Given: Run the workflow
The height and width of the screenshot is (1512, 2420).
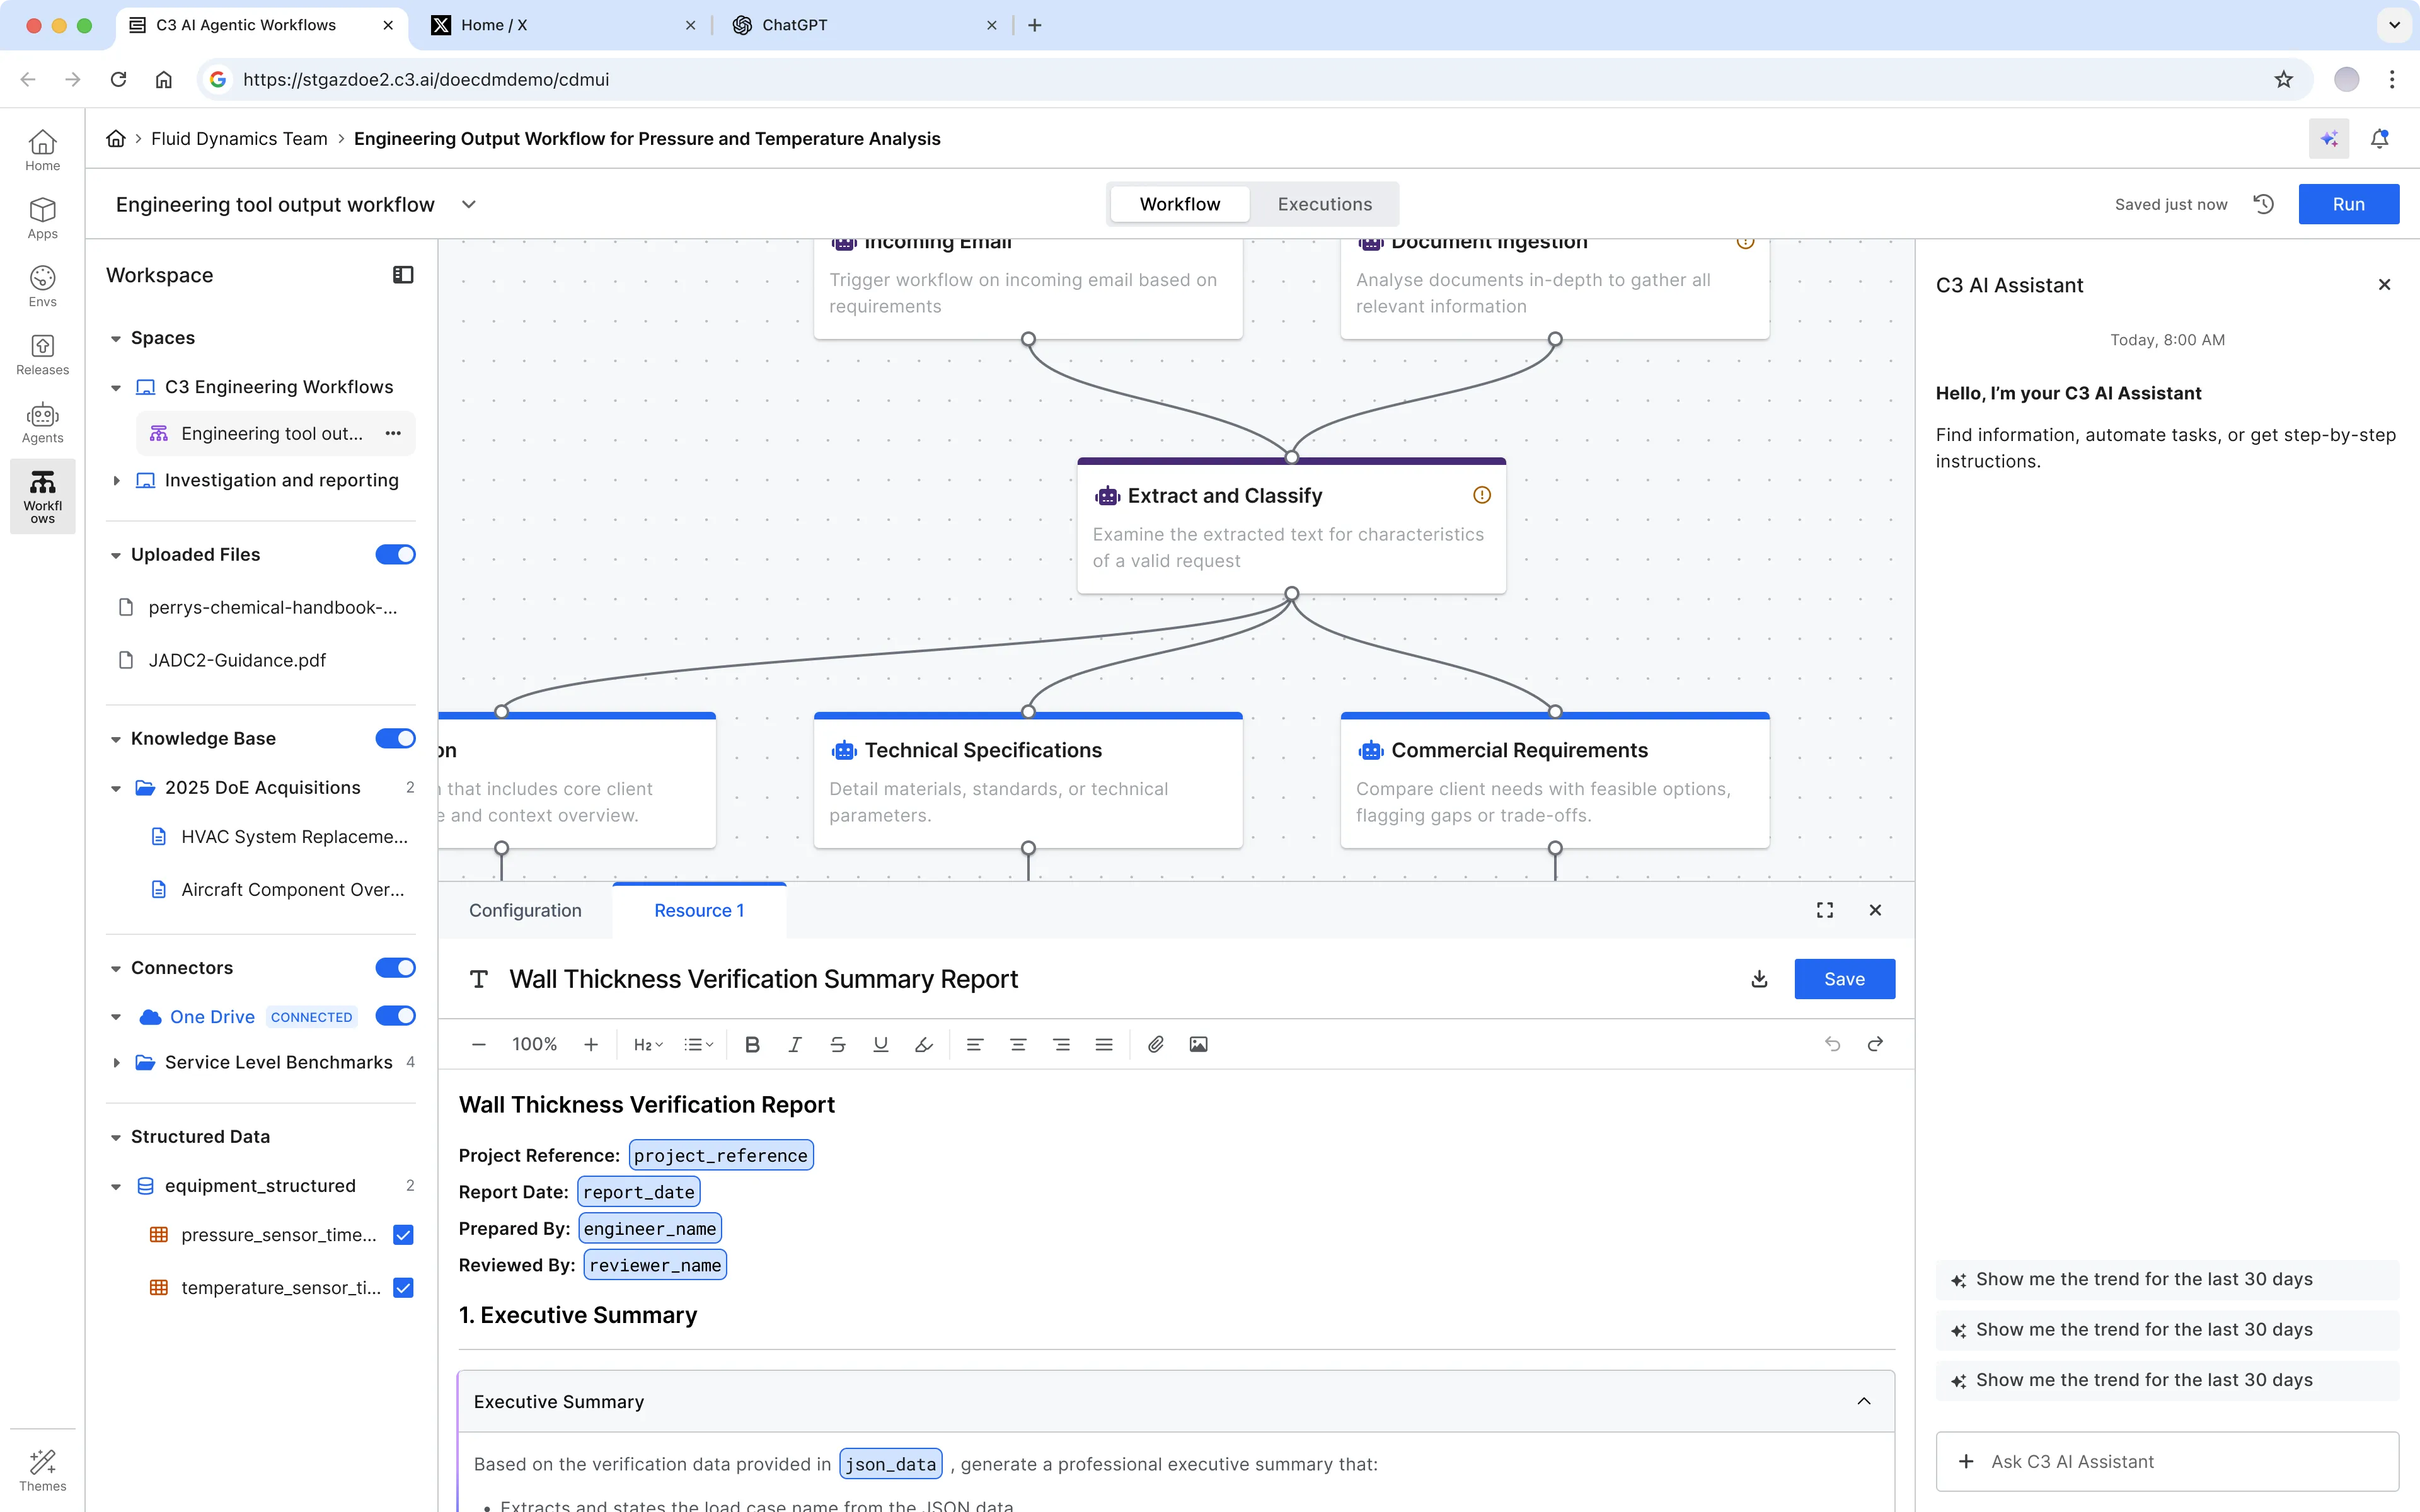Looking at the screenshot, I should click(x=2348, y=204).
